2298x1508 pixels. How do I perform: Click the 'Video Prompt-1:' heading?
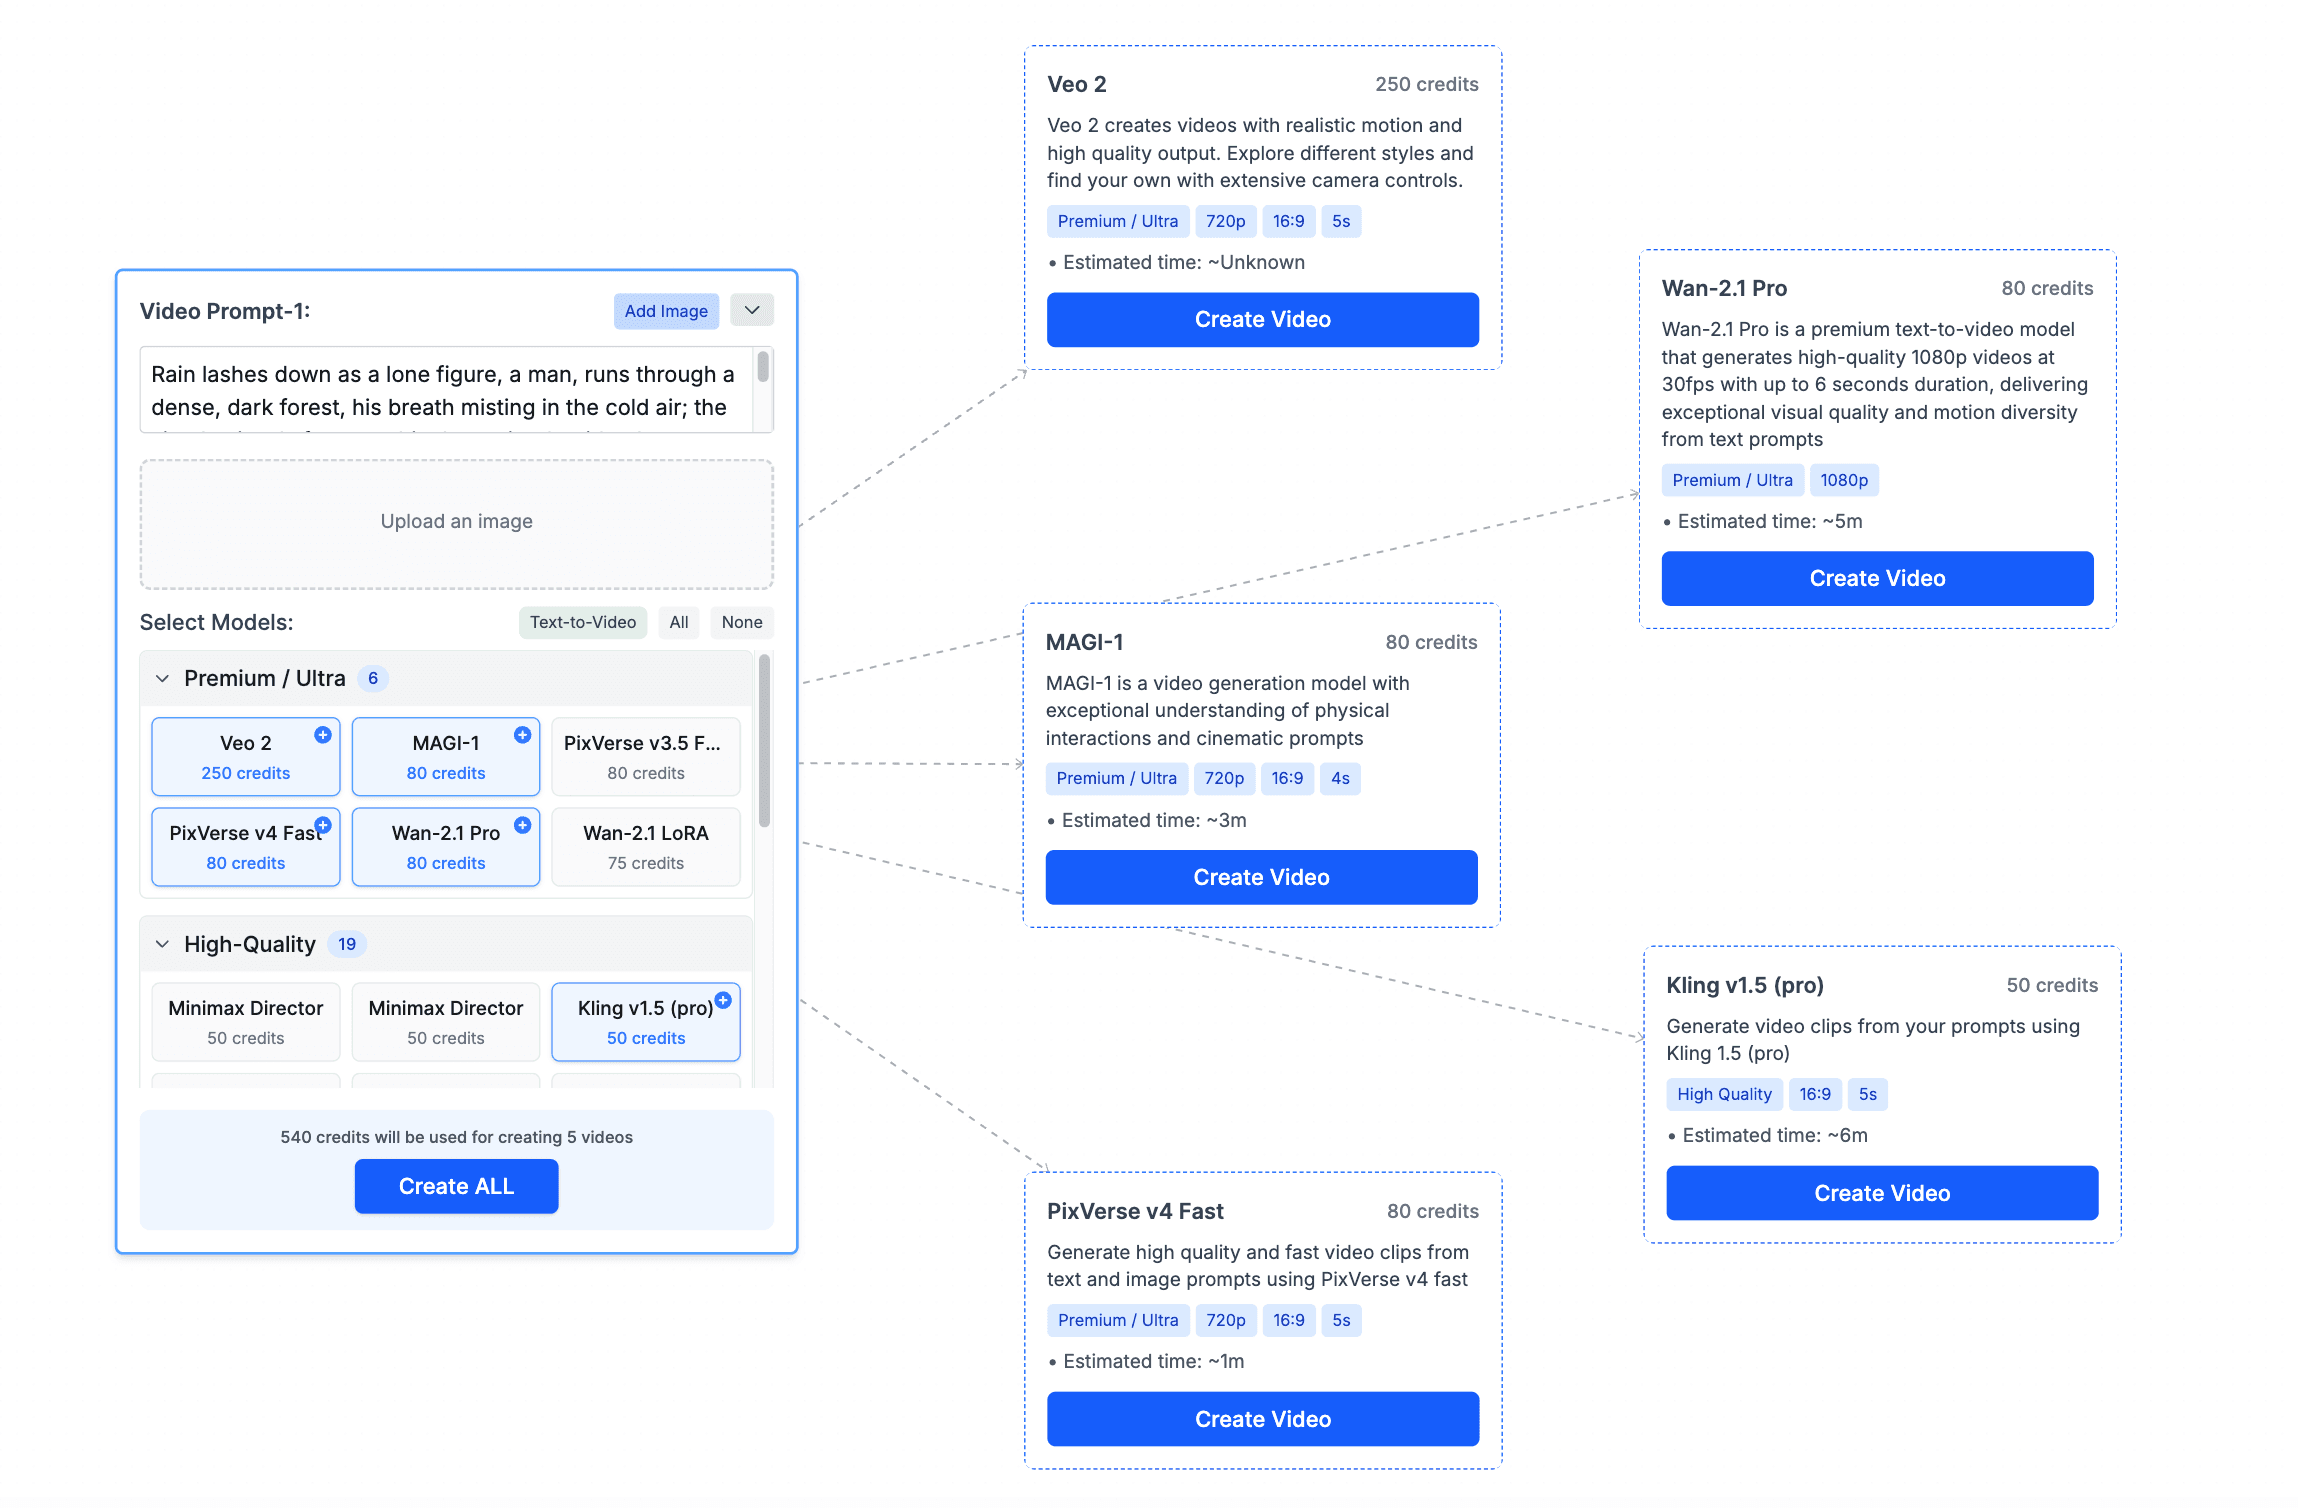[225, 311]
